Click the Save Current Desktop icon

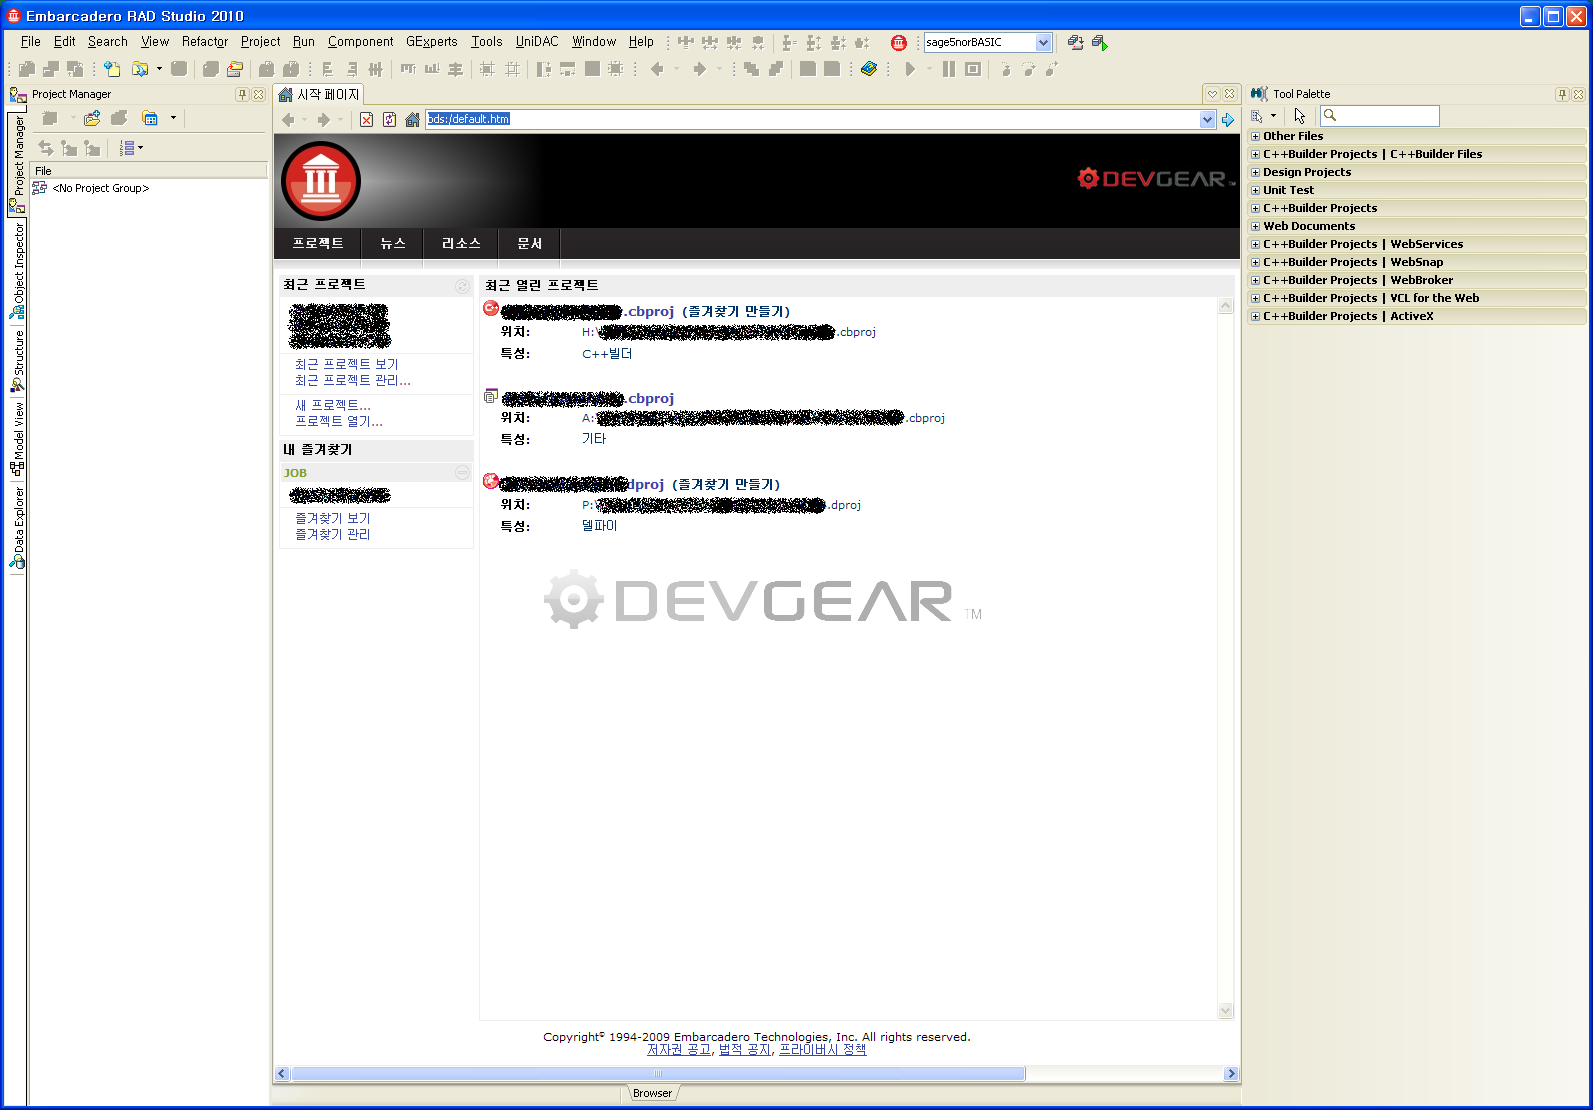click(x=1076, y=42)
